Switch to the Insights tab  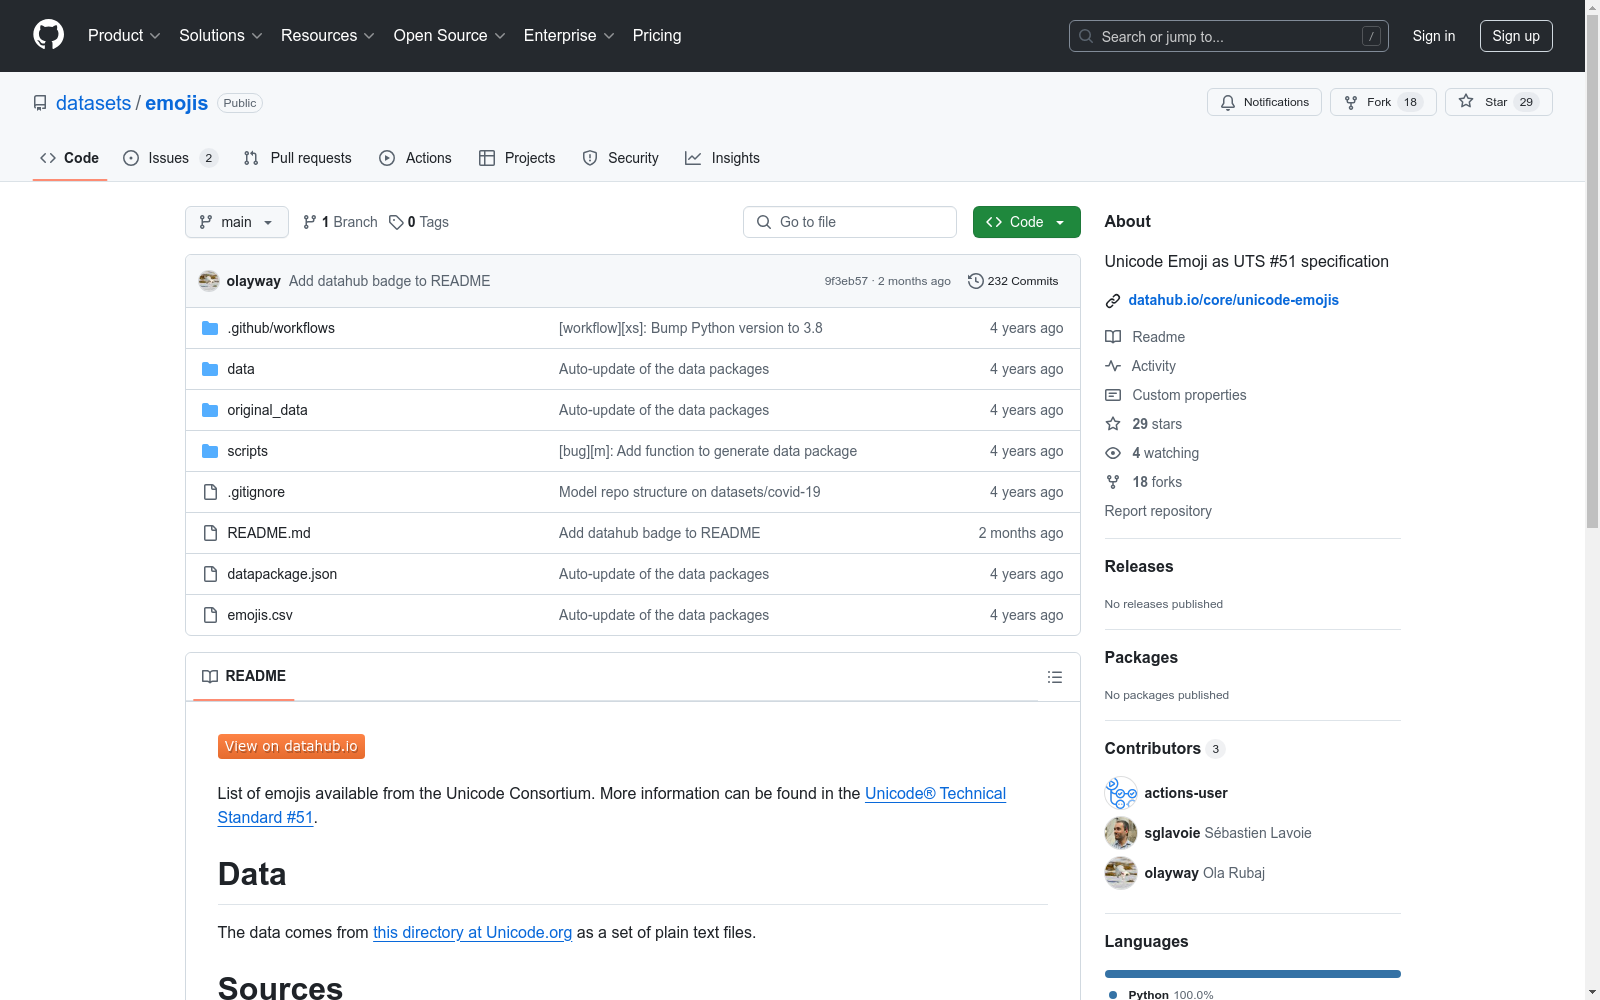coord(723,158)
